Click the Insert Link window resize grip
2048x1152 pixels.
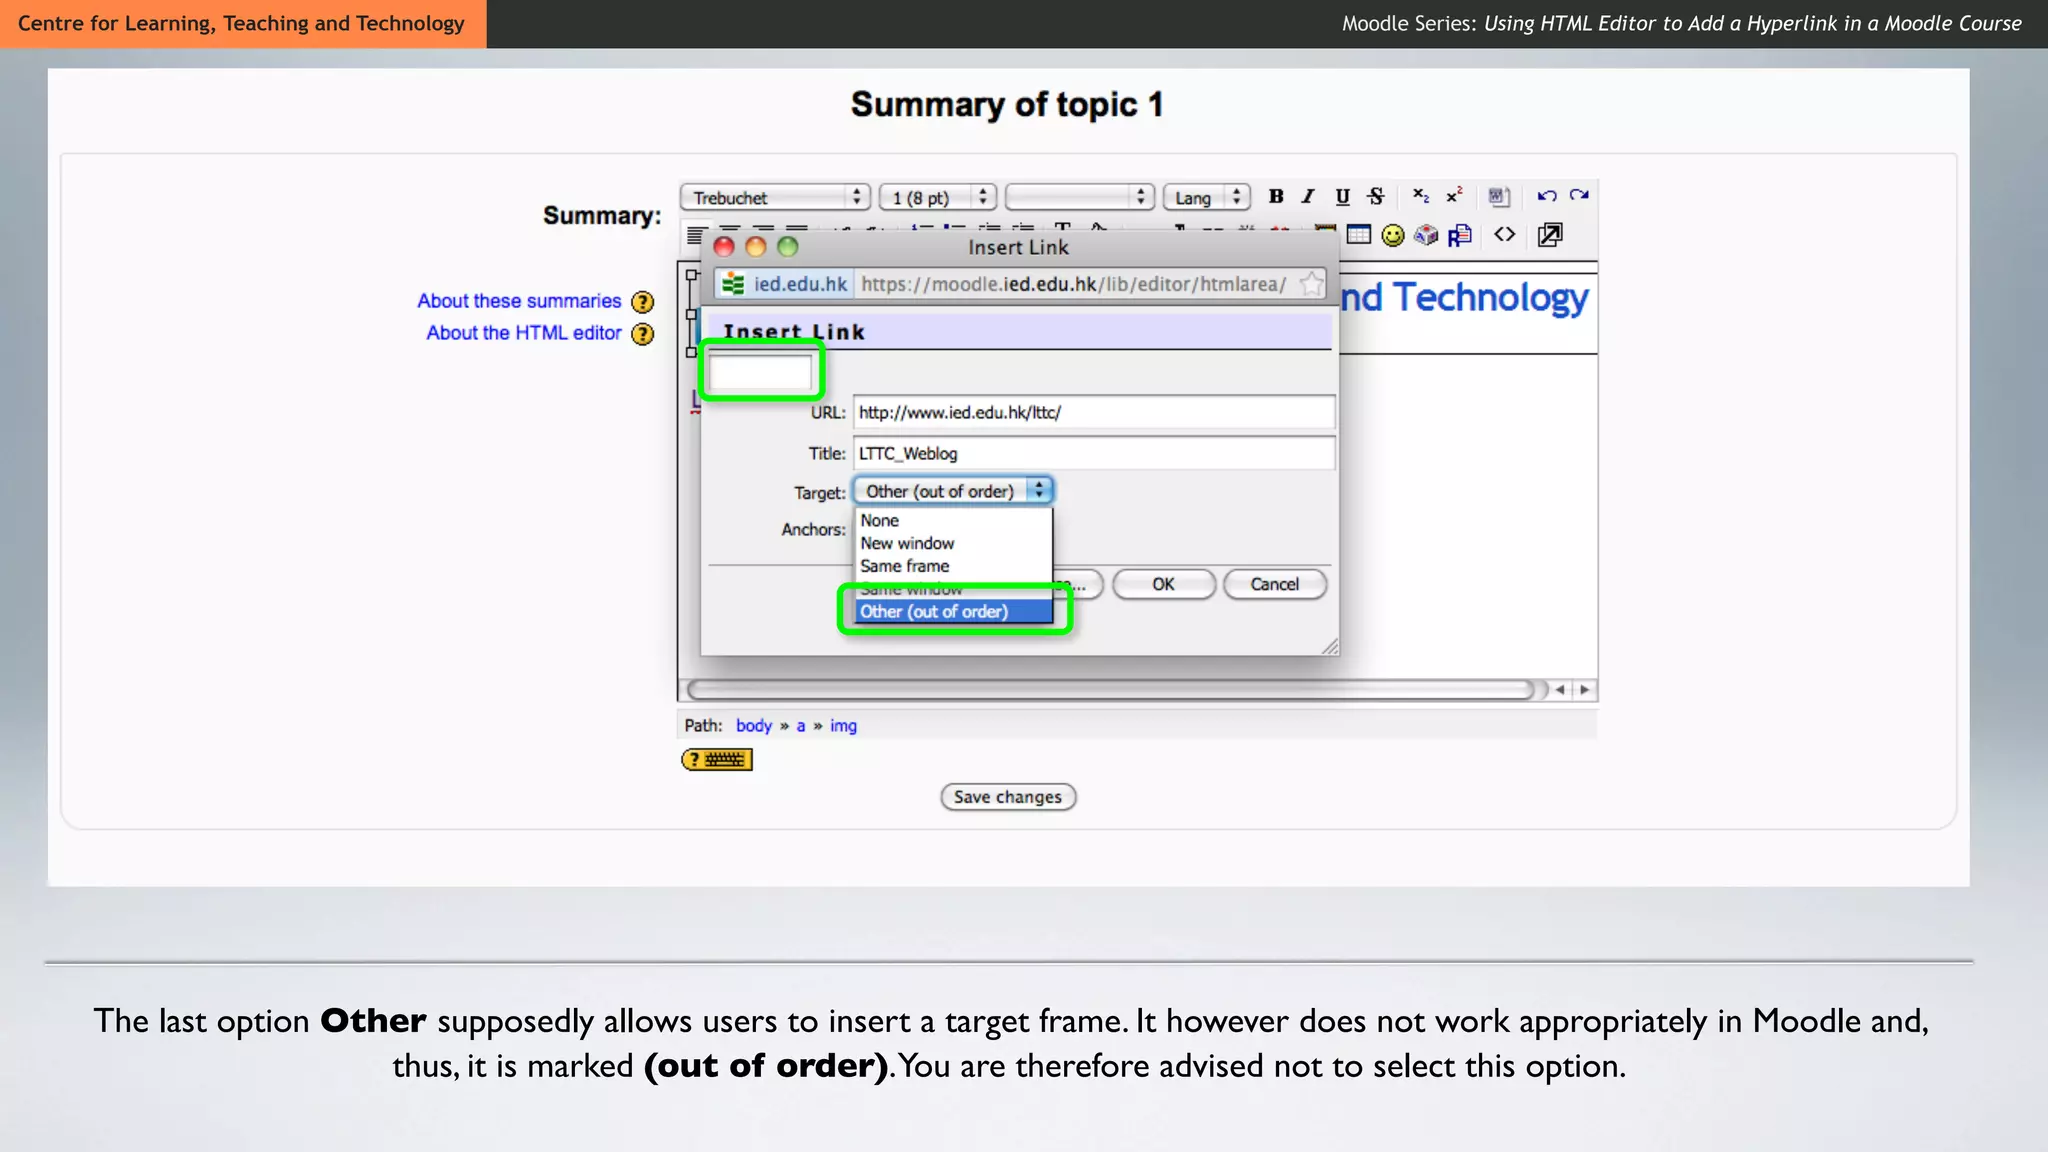(x=1329, y=647)
